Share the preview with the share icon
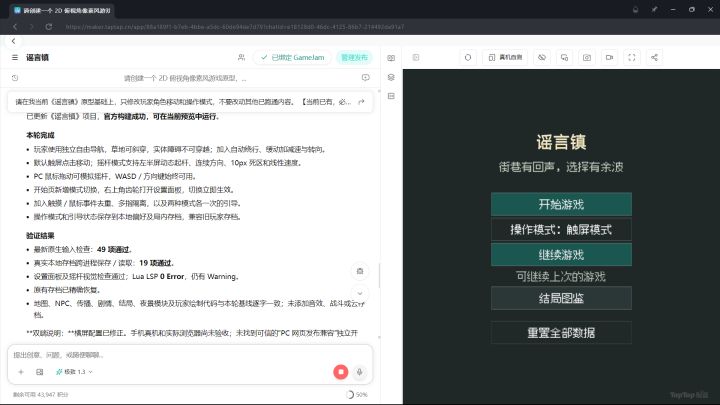 654,57
